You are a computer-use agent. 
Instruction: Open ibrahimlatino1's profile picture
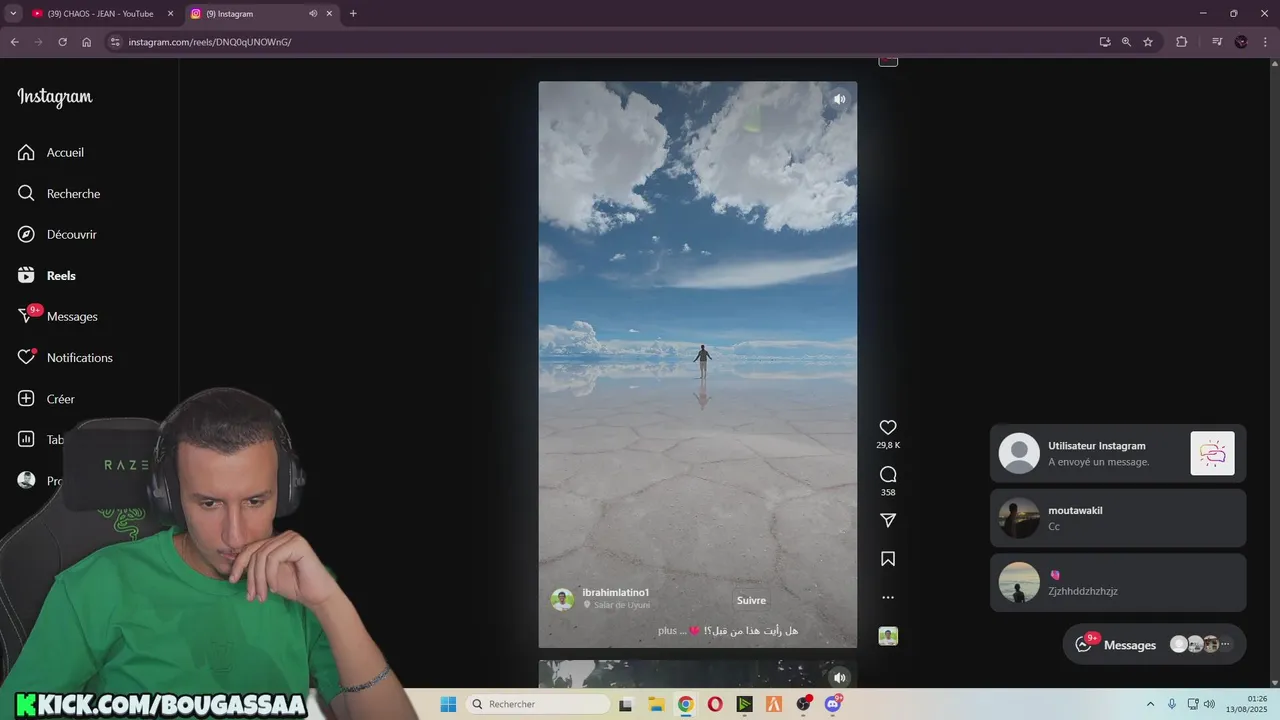pos(562,599)
